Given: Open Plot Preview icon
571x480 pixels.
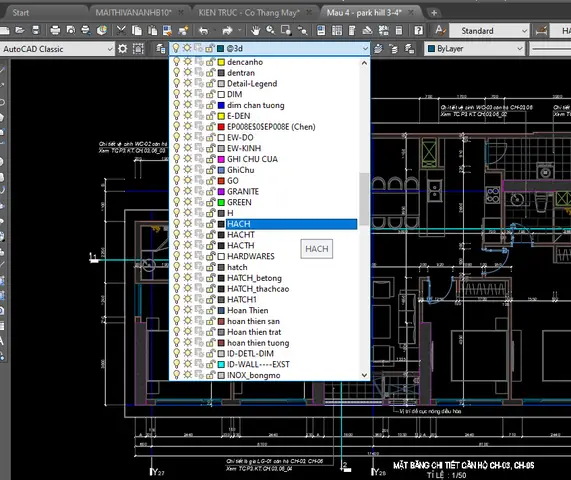Looking at the screenshot, I should pos(71,30).
